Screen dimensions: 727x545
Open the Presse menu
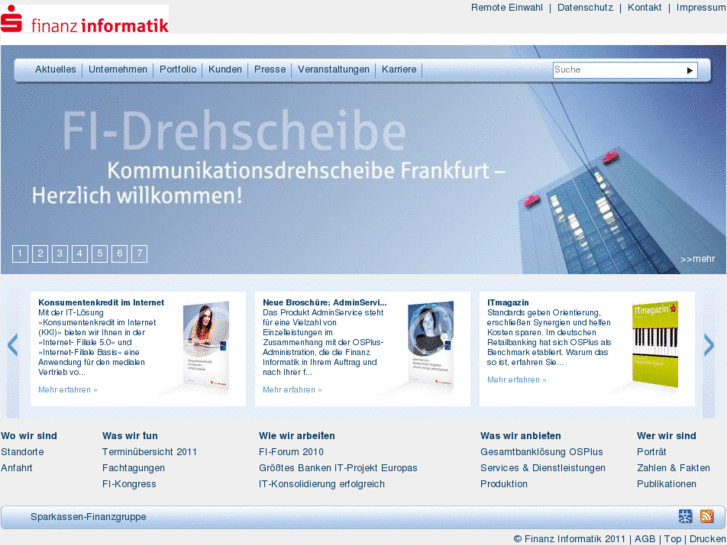270,70
